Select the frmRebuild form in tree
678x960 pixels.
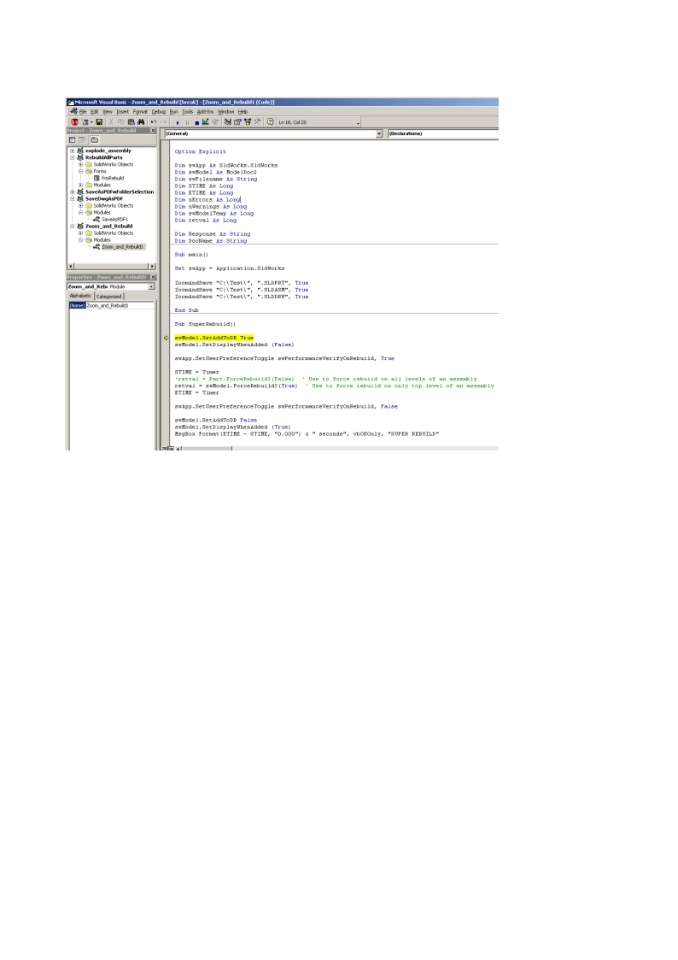tap(113, 178)
